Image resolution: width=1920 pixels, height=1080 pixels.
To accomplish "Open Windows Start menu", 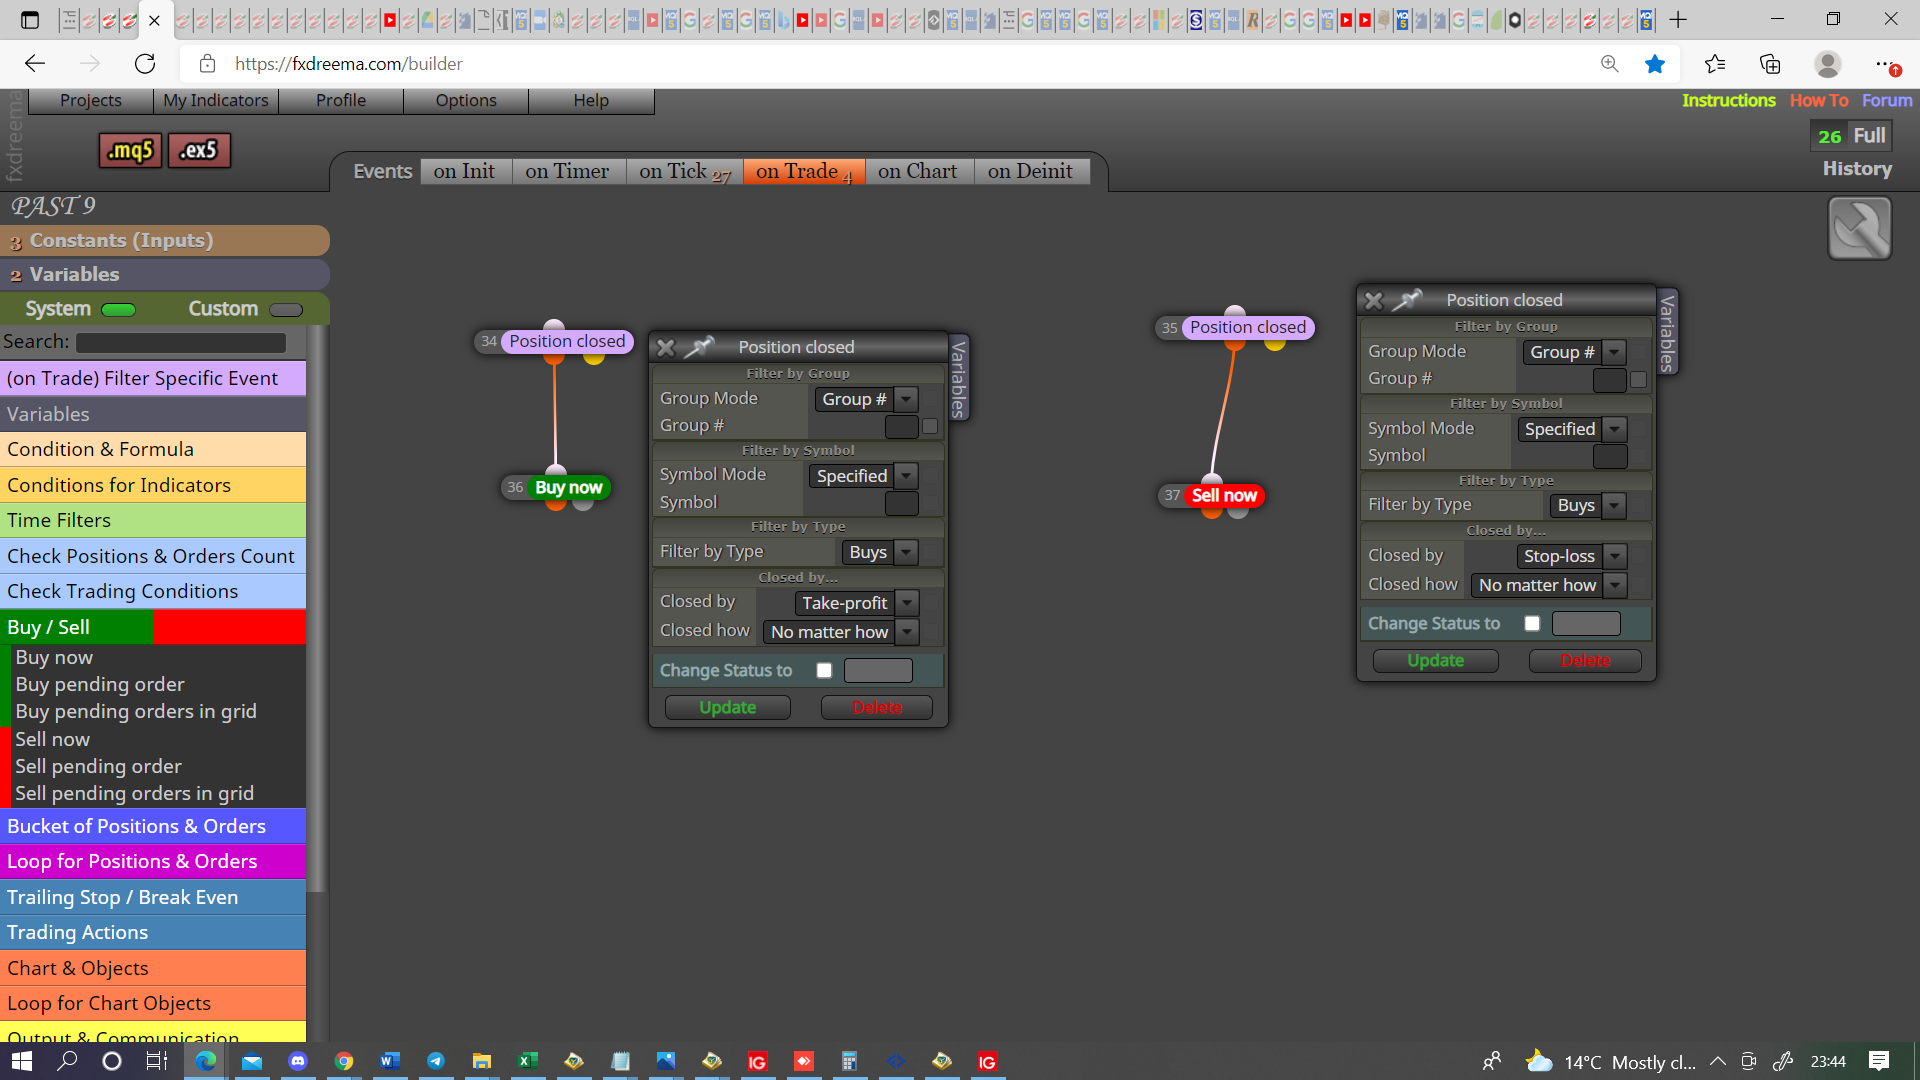I will coord(22,1061).
